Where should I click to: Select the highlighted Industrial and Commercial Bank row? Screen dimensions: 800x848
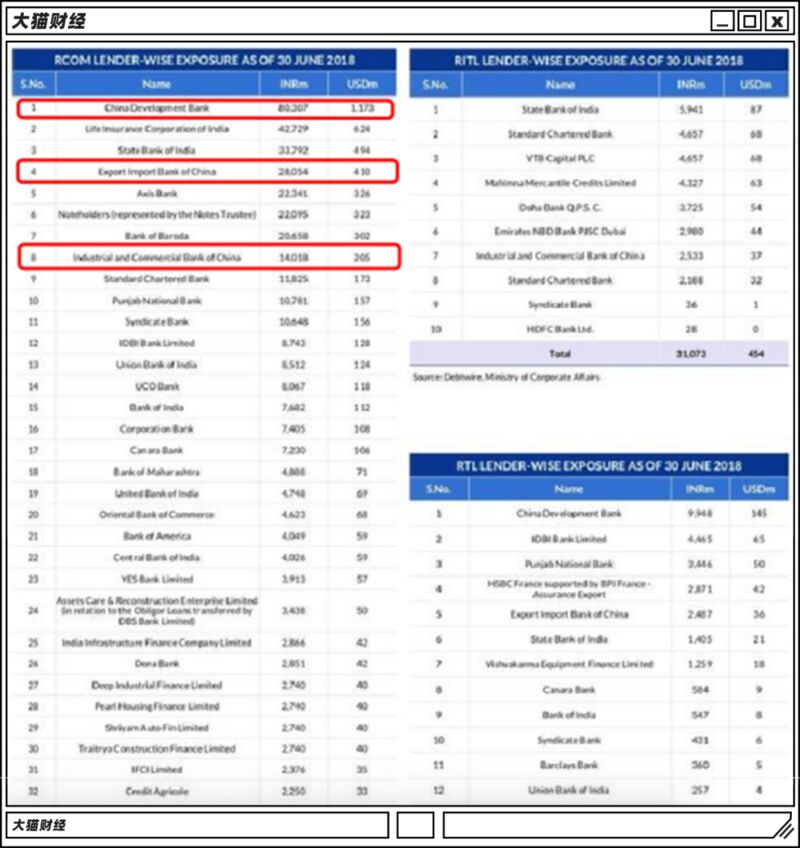point(209,256)
